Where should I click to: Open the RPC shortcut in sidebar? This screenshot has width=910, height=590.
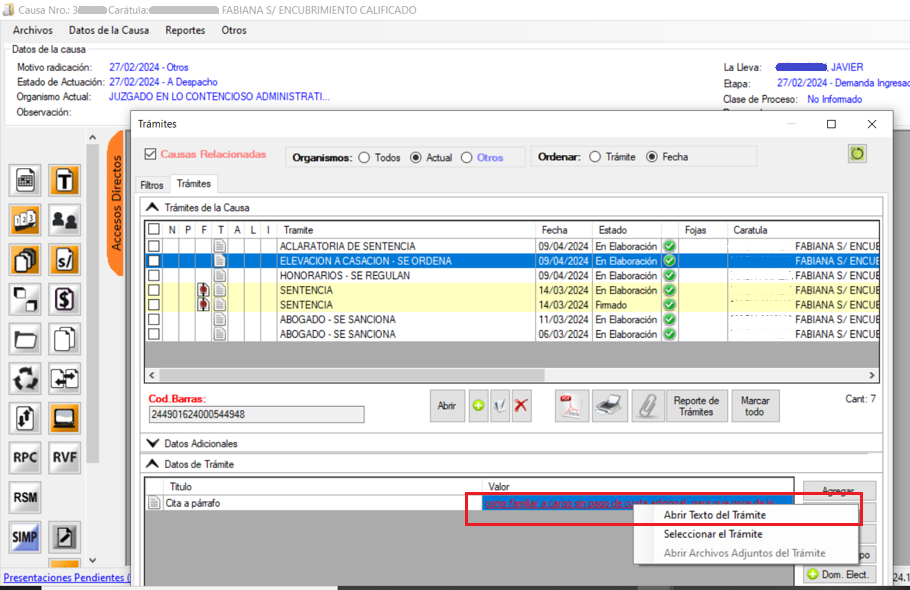[x=26, y=456]
